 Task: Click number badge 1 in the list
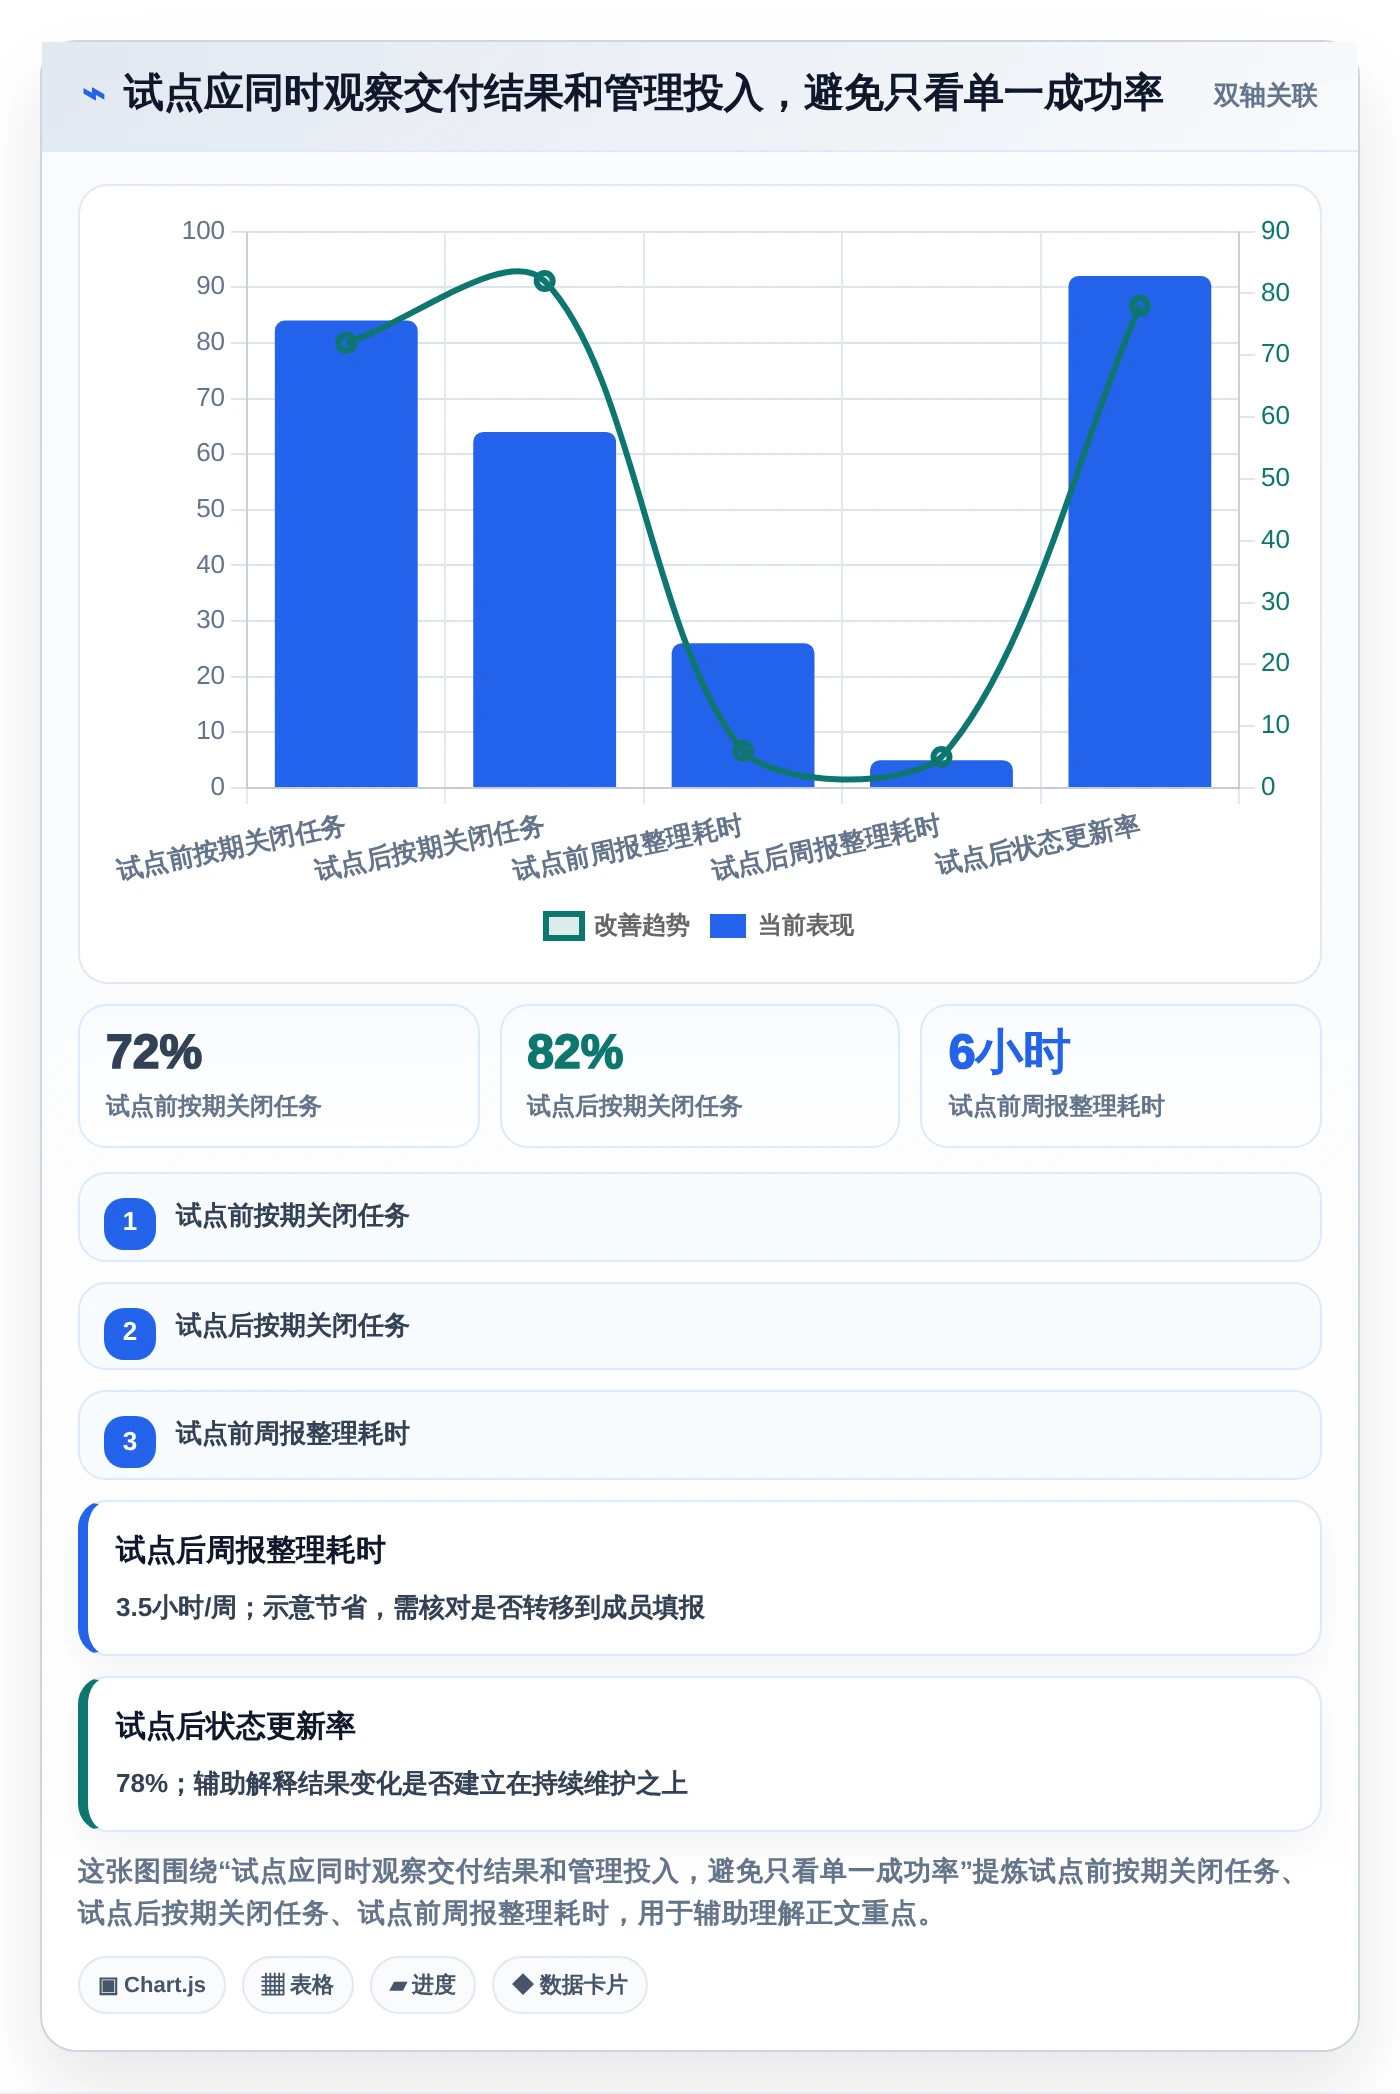pos(130,1222)
